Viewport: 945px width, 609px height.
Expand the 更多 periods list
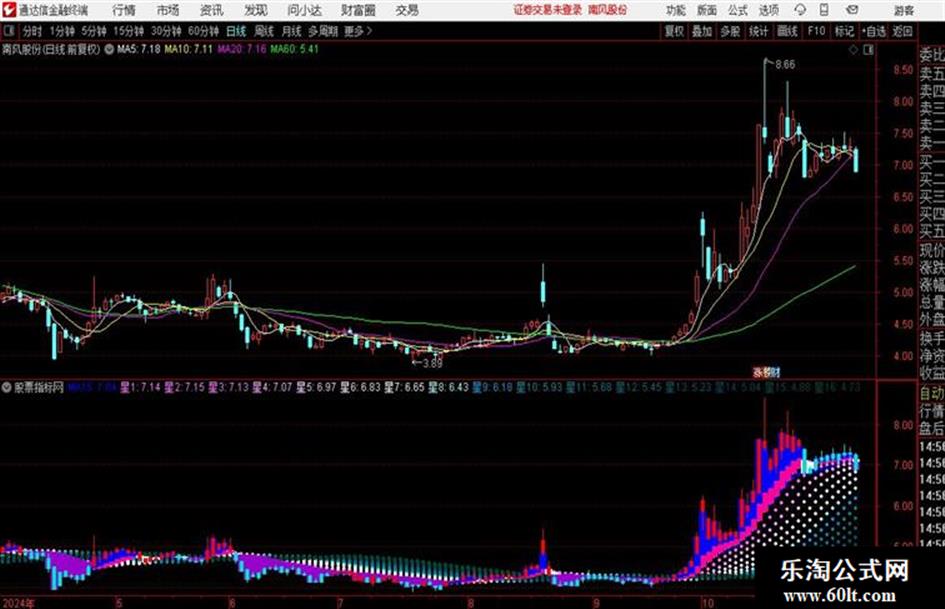tap(359, 31)
